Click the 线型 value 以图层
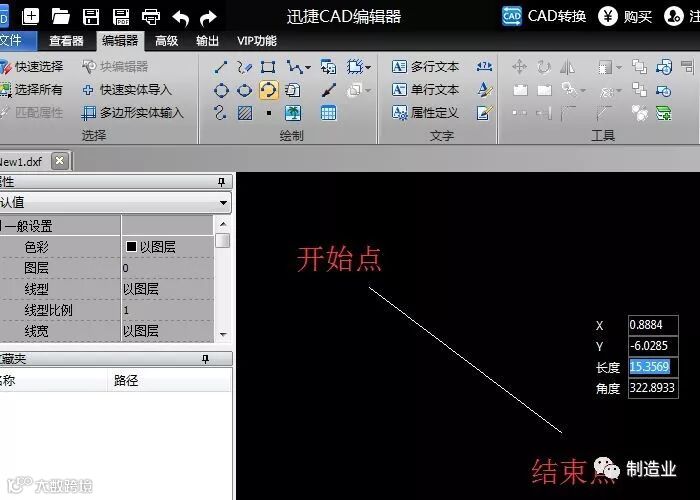Viewport: 700px width, 500px height. (167, 289)
